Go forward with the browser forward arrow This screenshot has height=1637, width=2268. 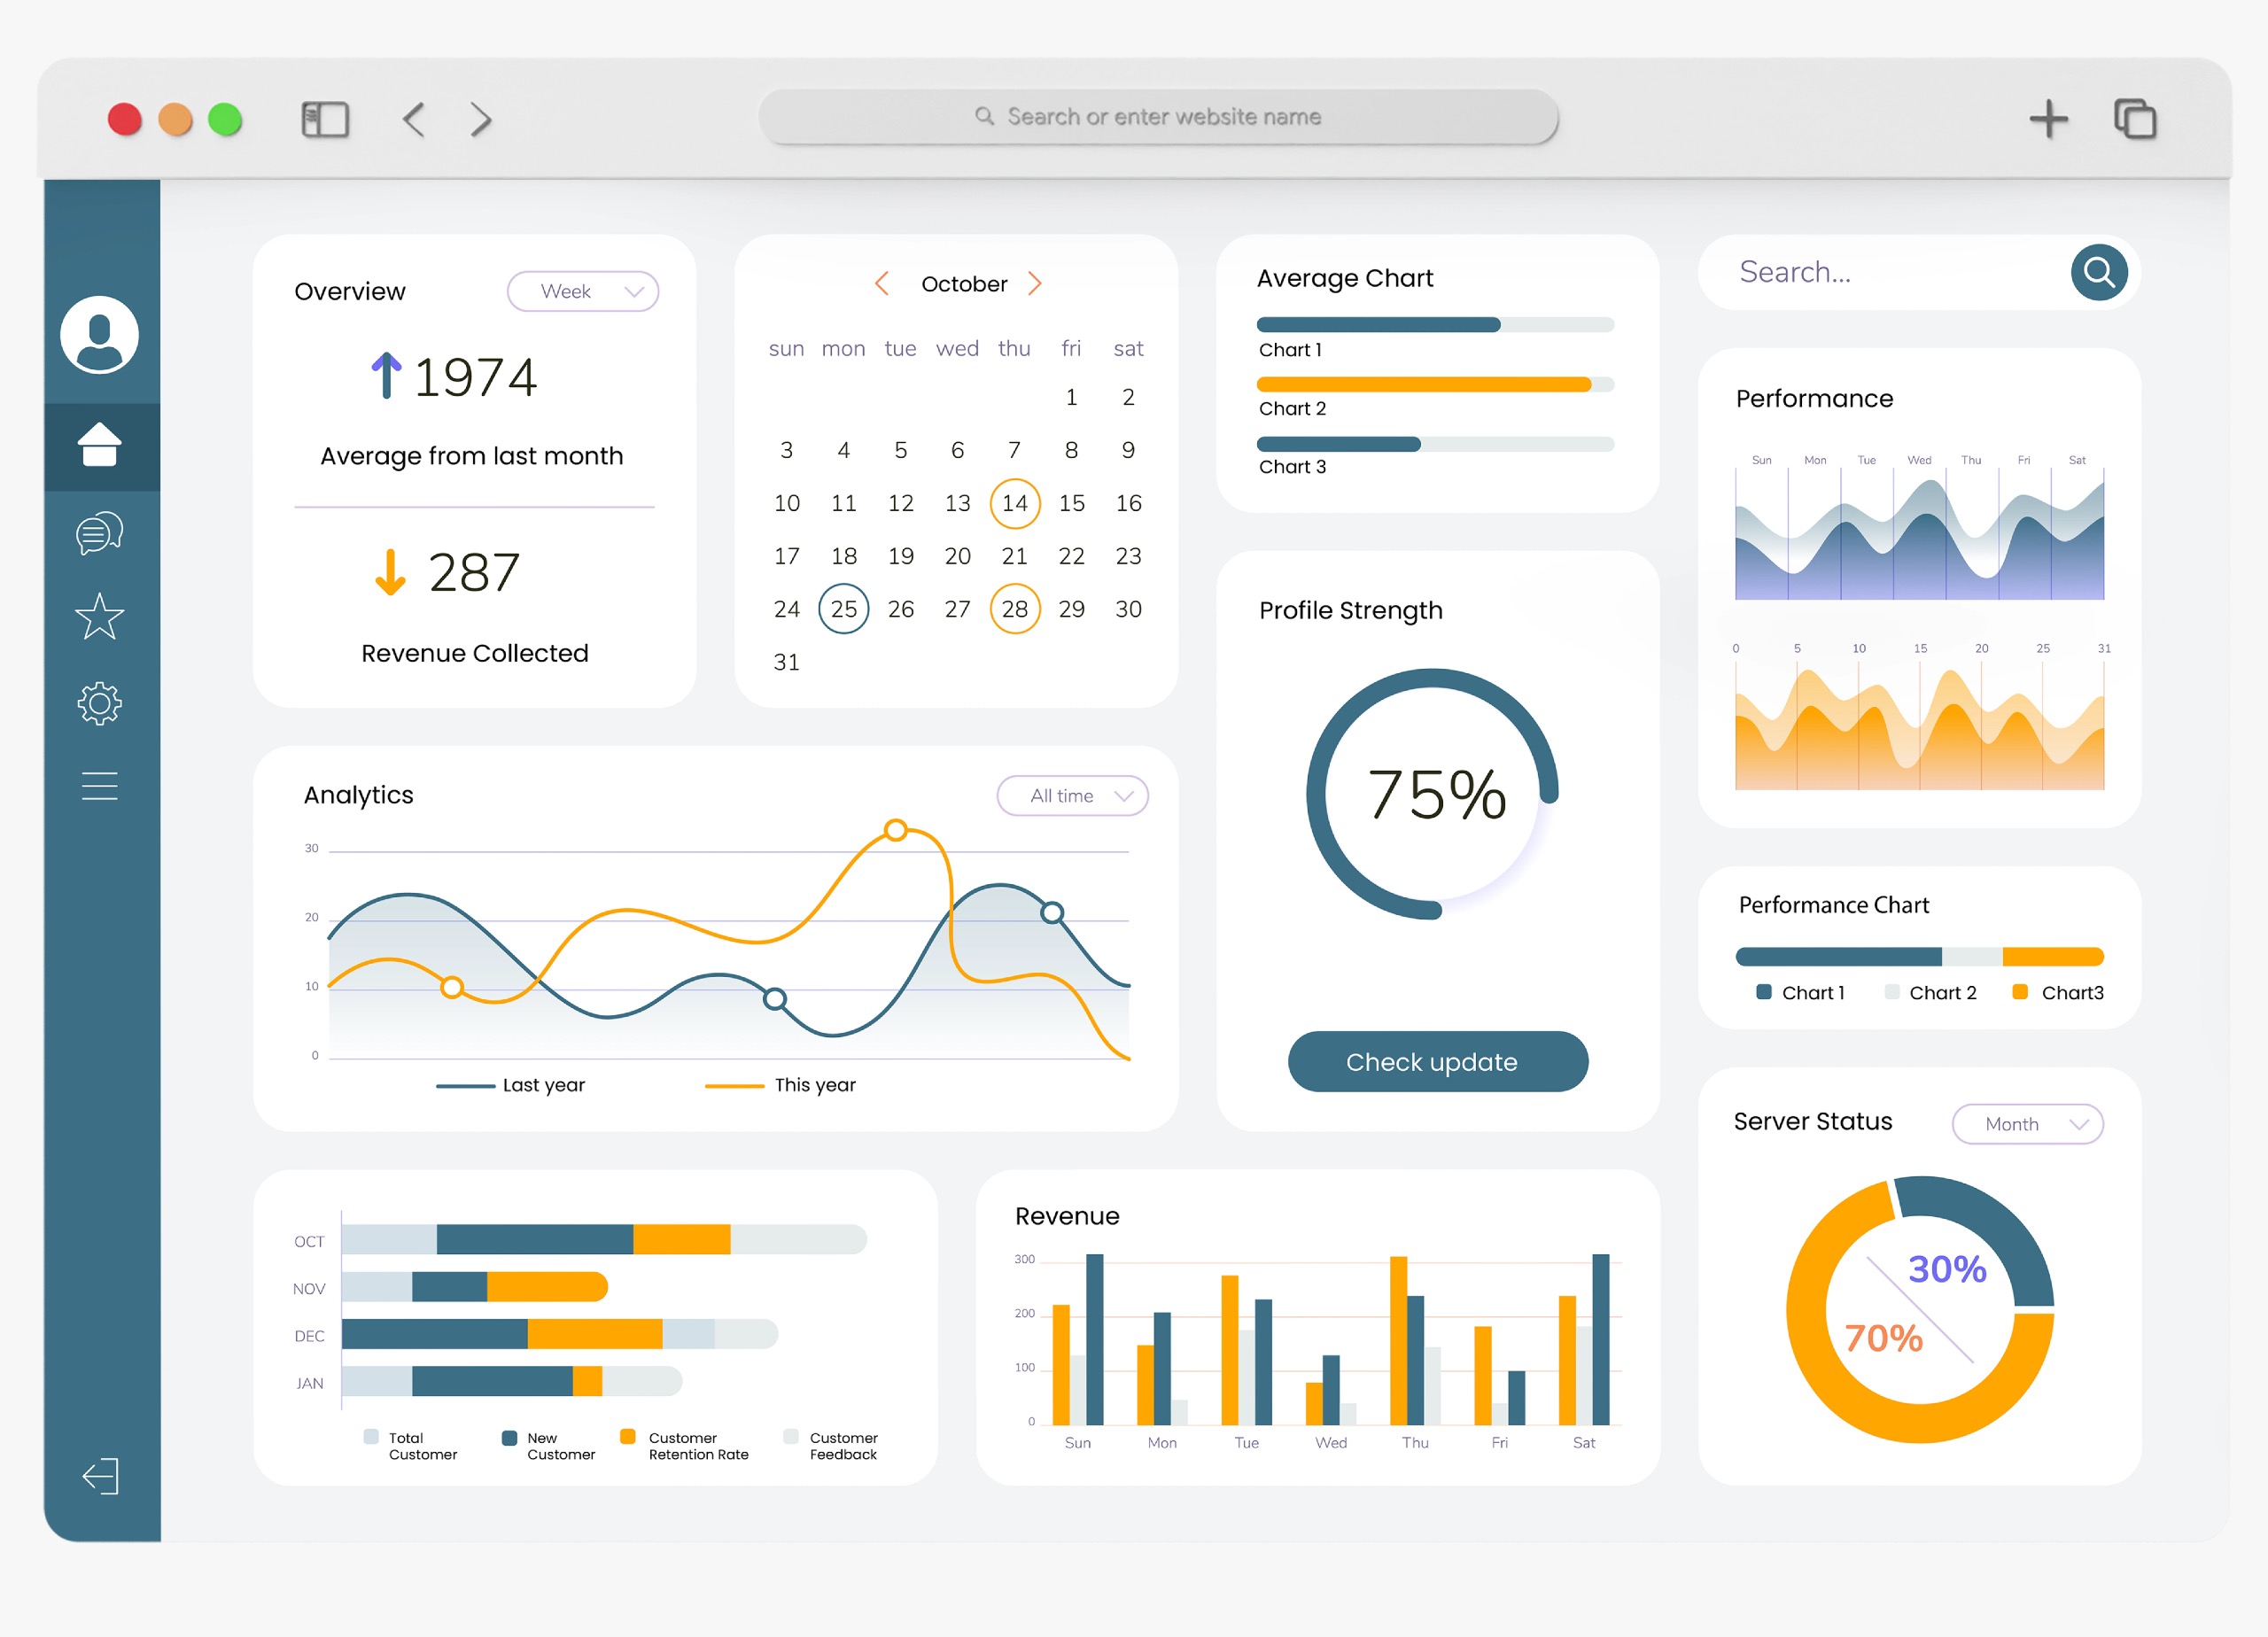click(x=481, y=119)
